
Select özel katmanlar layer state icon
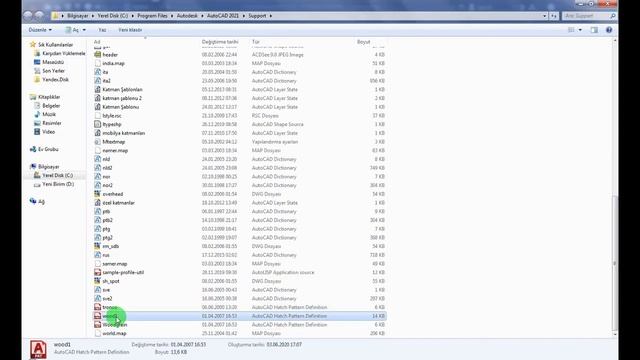(98, 202)
